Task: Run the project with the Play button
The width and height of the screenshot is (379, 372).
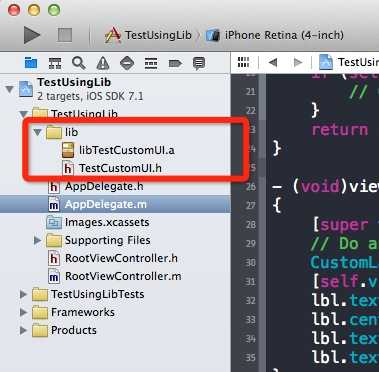Action: pyautogui.click(x=32, y=35)
